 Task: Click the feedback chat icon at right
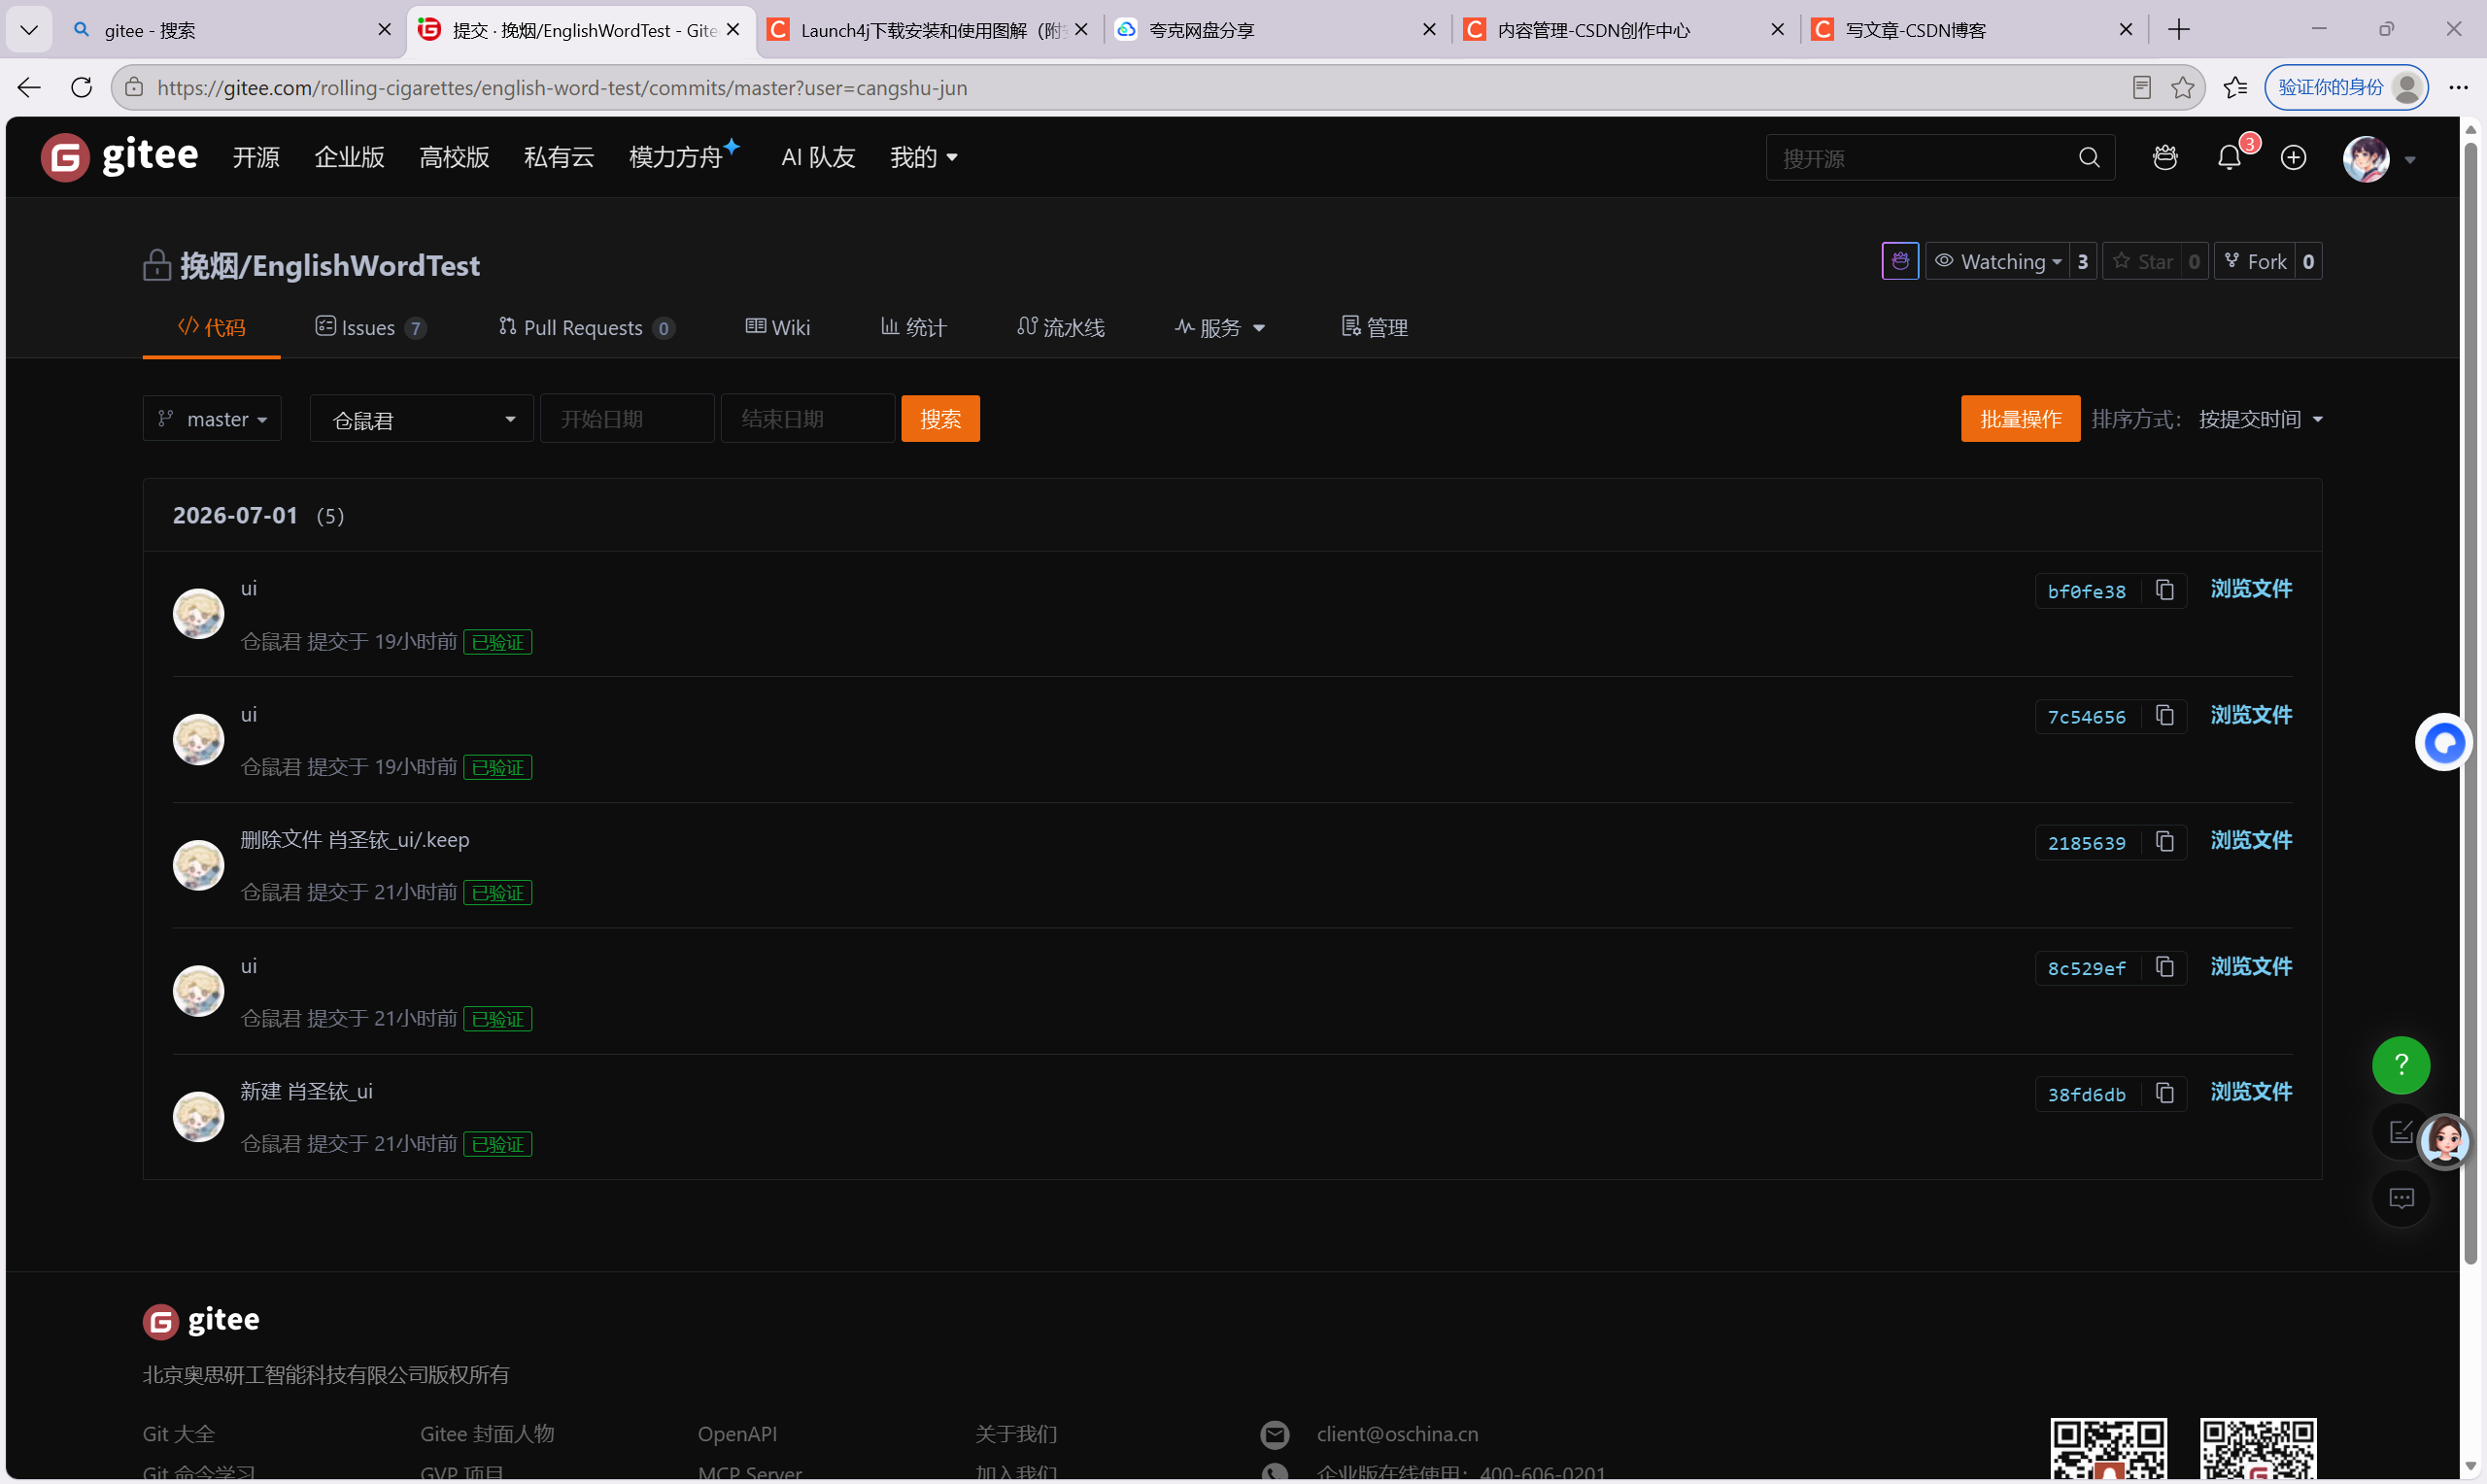tap(2401, 1198)
